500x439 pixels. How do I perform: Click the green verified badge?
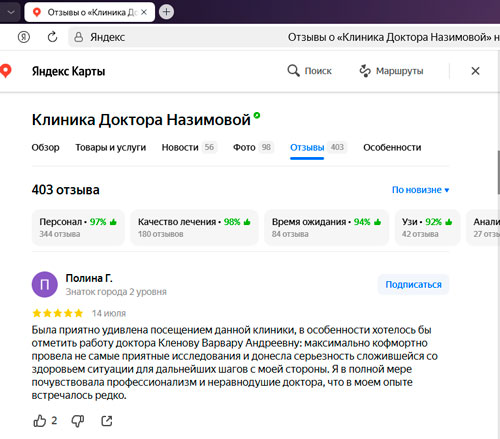[257, 115]
